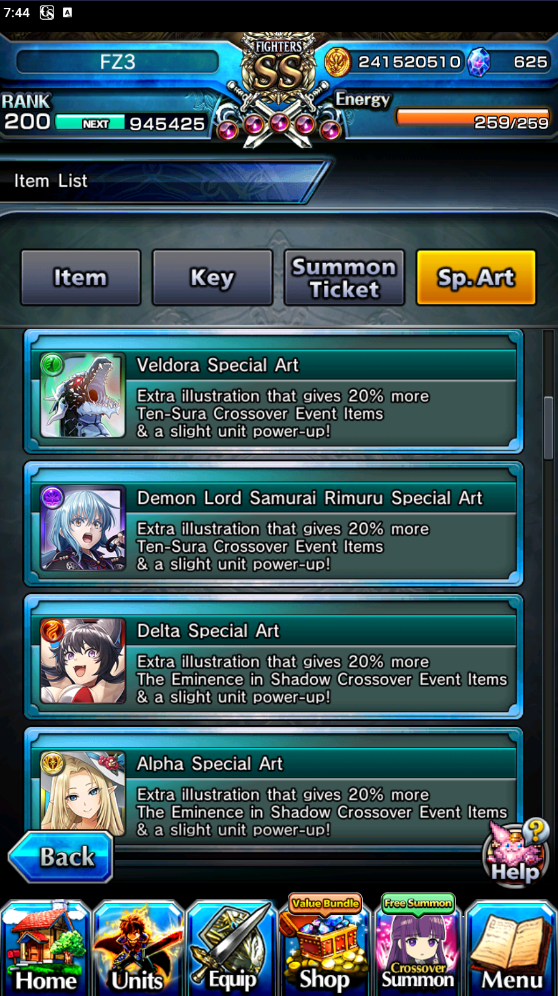Screen dimensions: 558x996
Task: Select the Sp.Art tab
Action: [x=476, y=278]
